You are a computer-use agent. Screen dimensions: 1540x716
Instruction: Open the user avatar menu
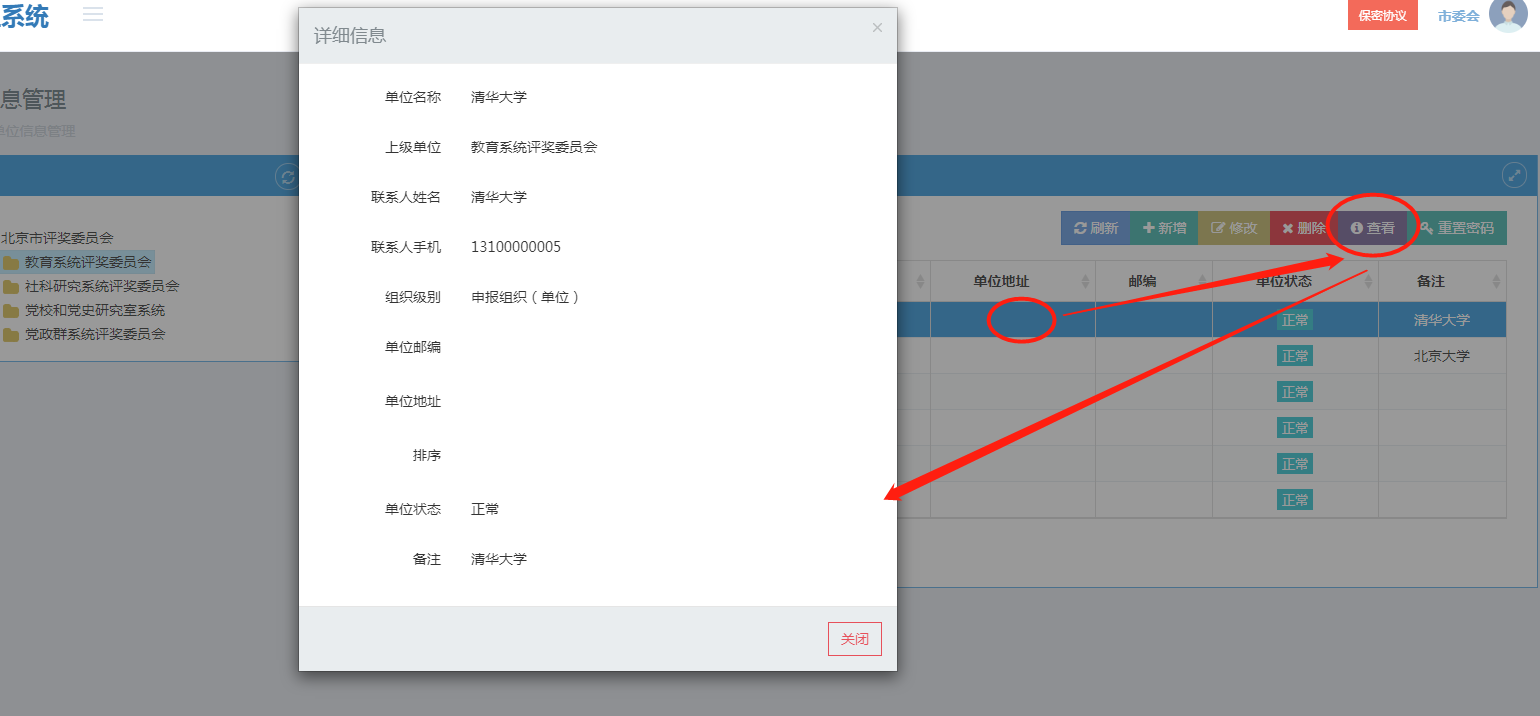point(1508,15)
